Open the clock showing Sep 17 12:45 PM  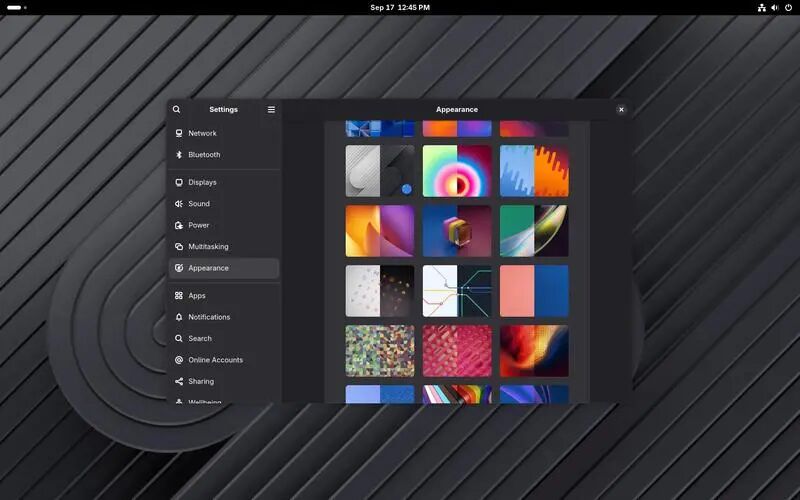tap(400, 8)
